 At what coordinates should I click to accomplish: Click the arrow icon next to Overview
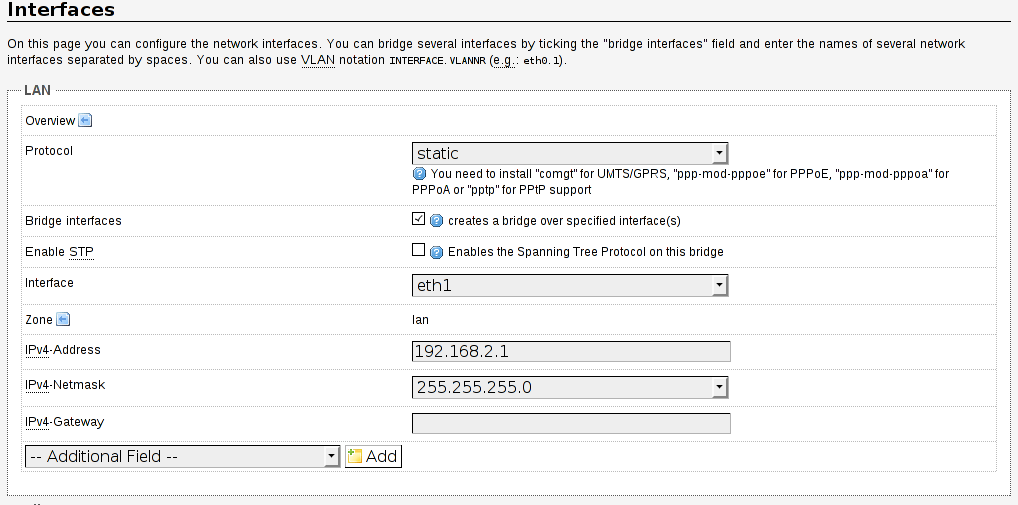point(85,121)
